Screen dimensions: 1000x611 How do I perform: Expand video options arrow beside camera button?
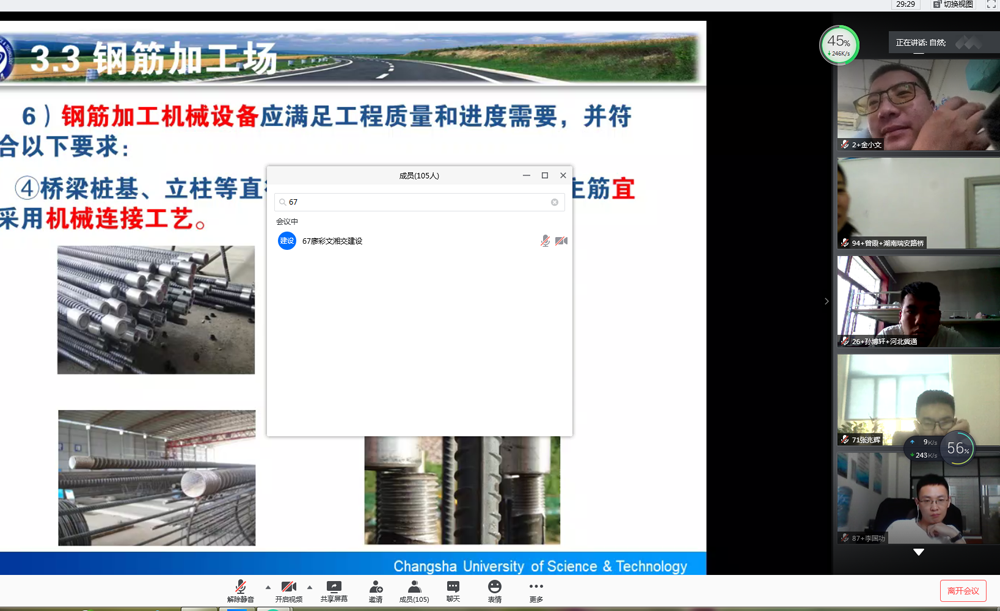point(310,587)
